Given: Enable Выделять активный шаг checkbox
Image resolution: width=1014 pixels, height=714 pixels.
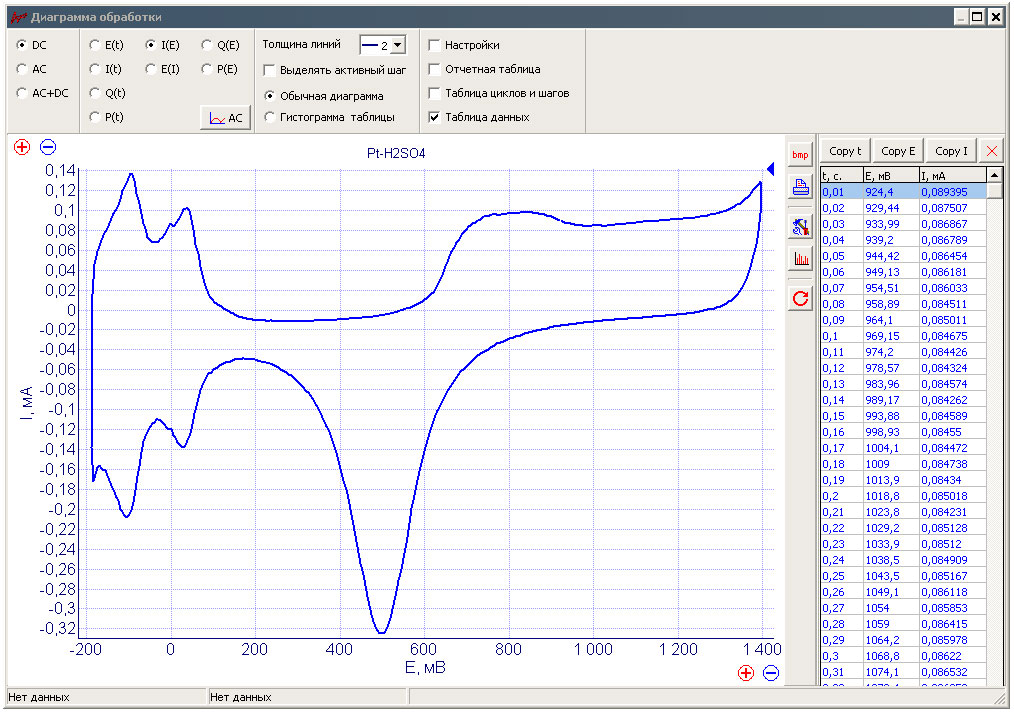Looking at the screenshot, I should click(x=270, y=70).
